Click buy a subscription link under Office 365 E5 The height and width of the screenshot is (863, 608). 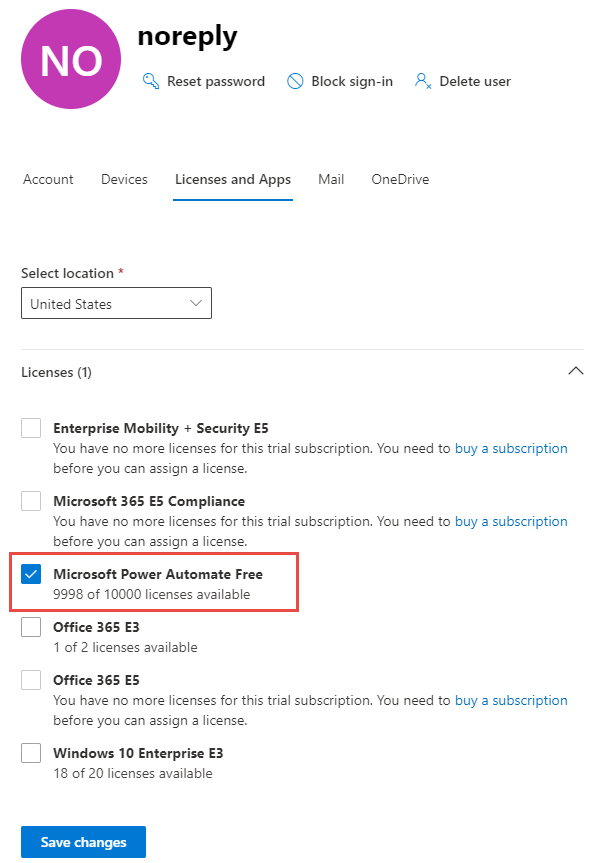[511, 701]
